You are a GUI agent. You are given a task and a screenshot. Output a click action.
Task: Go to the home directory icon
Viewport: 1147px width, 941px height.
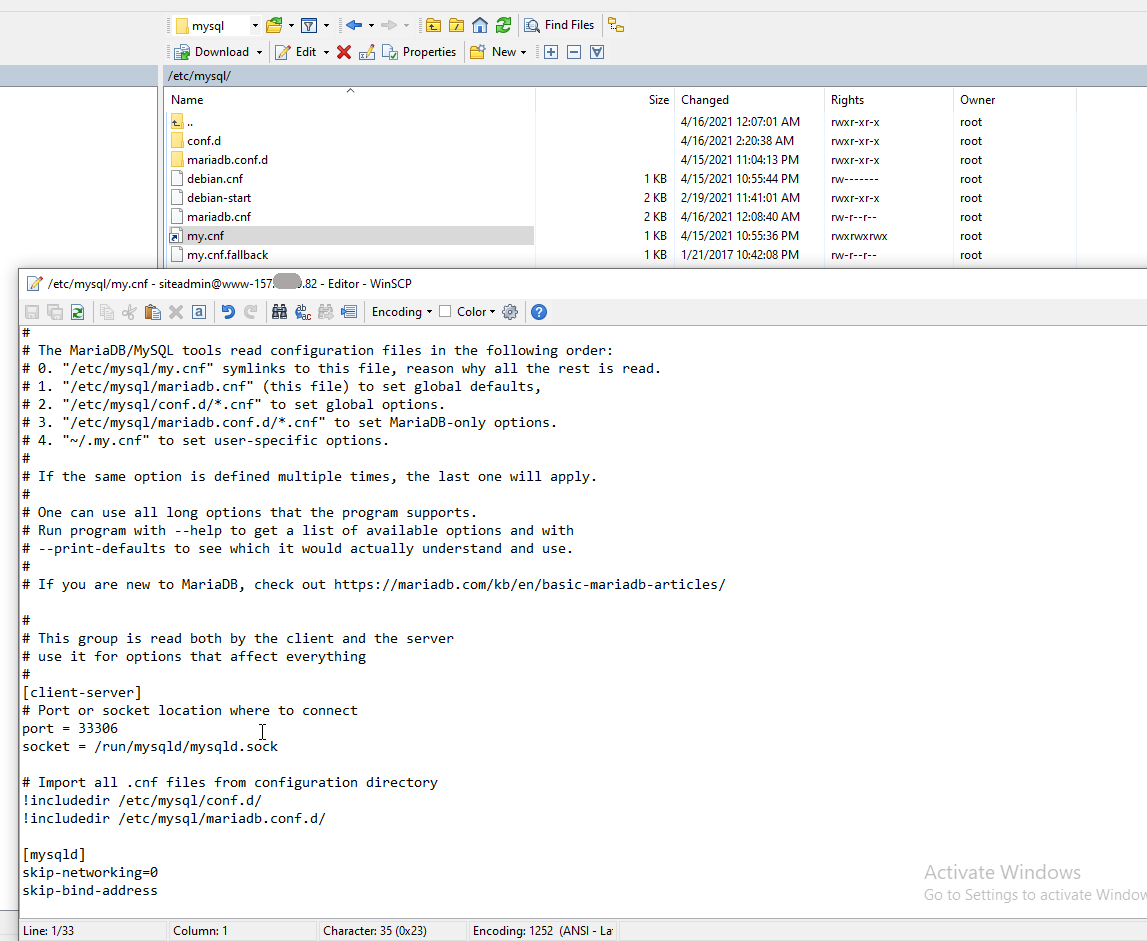tap(480, 26)
